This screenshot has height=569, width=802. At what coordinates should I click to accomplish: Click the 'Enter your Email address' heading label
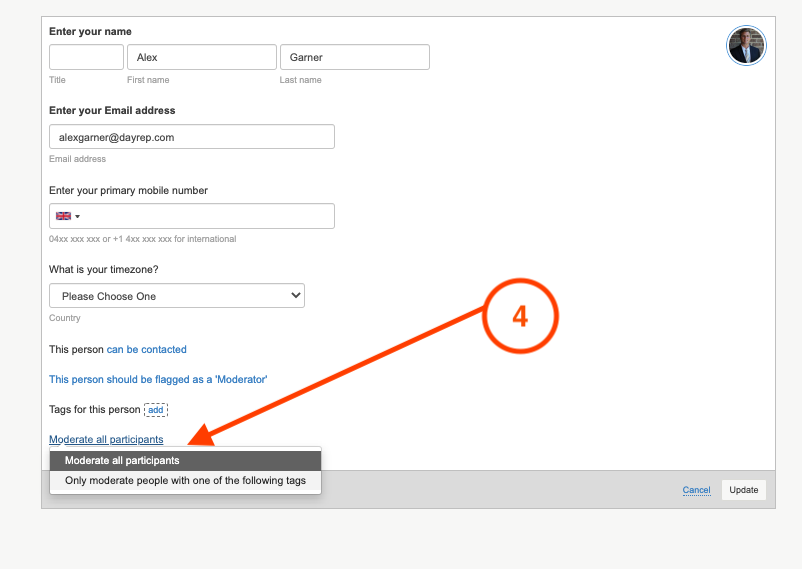coord(112,110)
